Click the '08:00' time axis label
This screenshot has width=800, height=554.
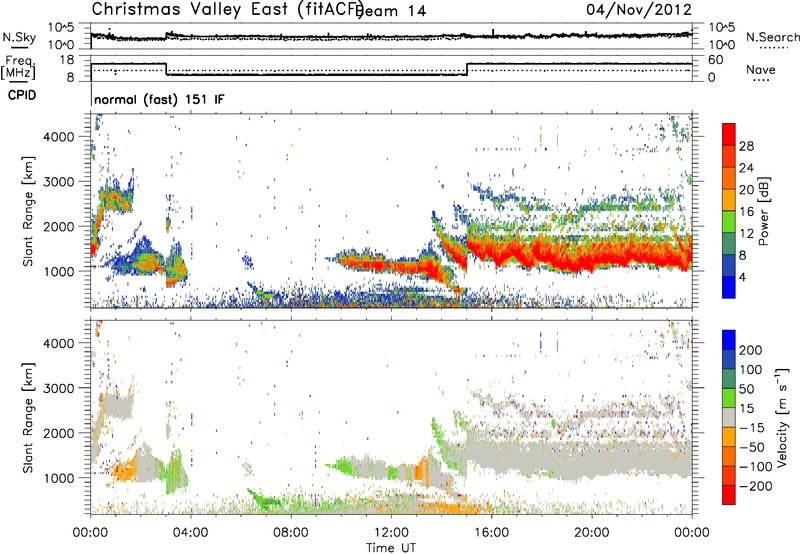[x=291, y=533]
